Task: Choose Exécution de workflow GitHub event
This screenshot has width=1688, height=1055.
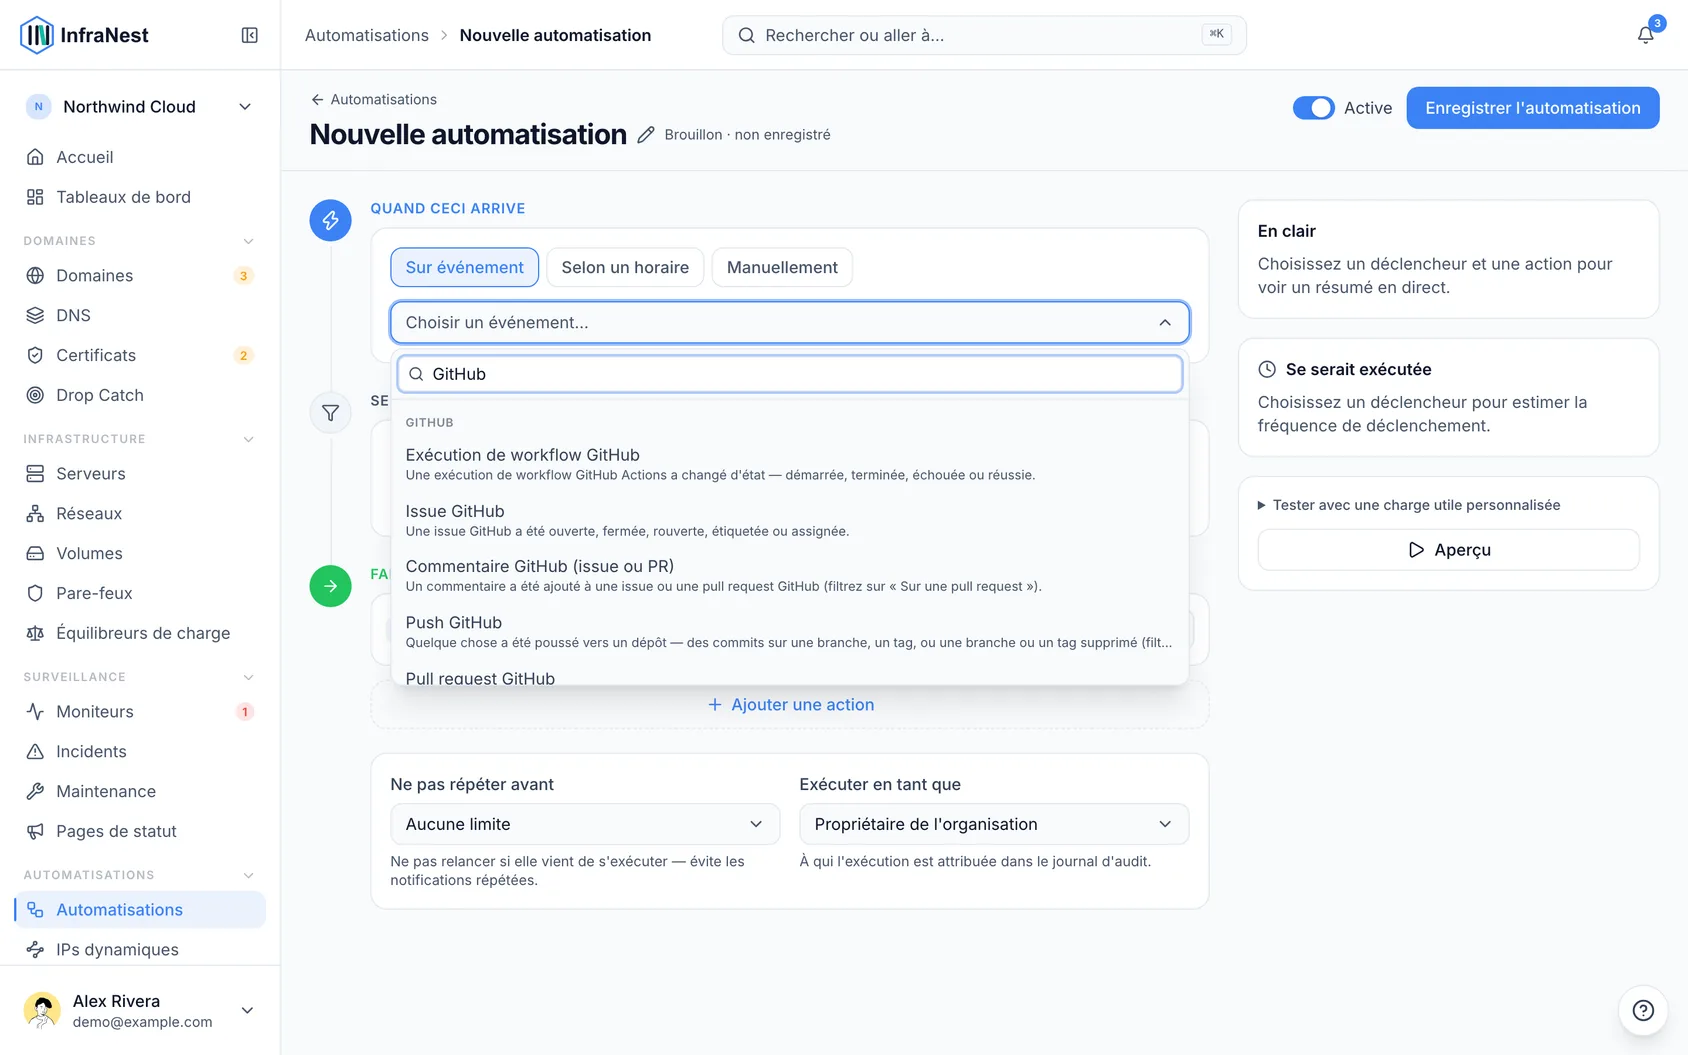Action: [x=790, y=464]
